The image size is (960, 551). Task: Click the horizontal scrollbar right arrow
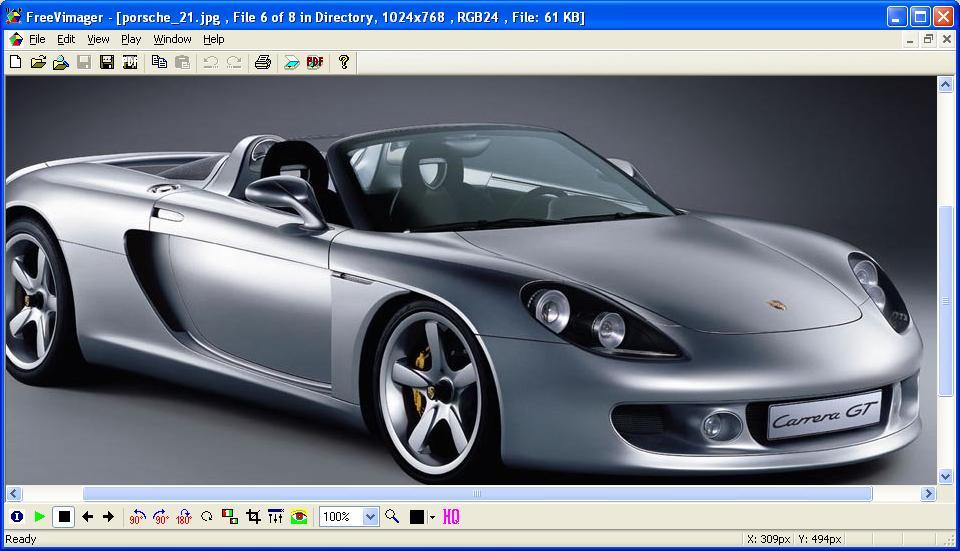[x=928, y=493]
